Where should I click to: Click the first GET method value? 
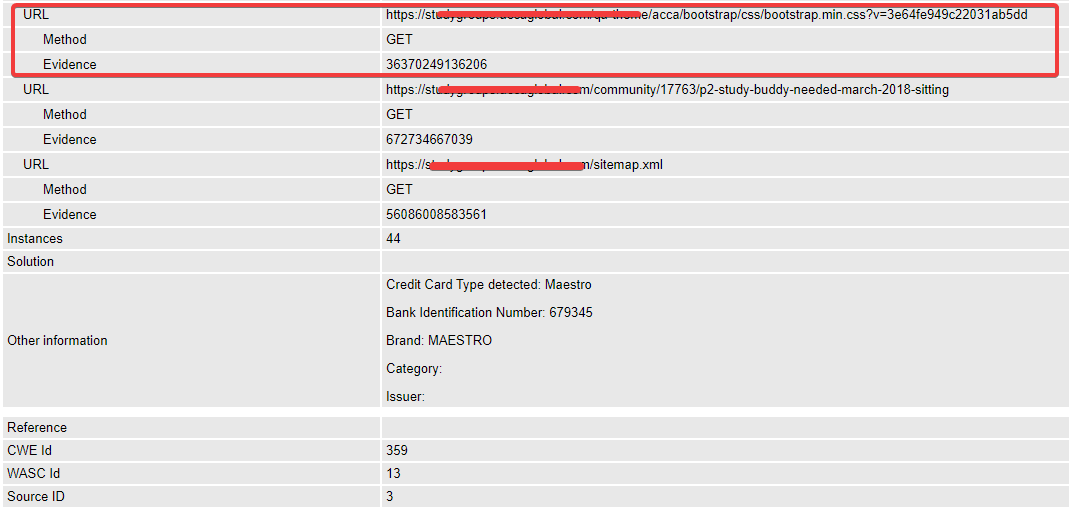(x=399, y=40)
